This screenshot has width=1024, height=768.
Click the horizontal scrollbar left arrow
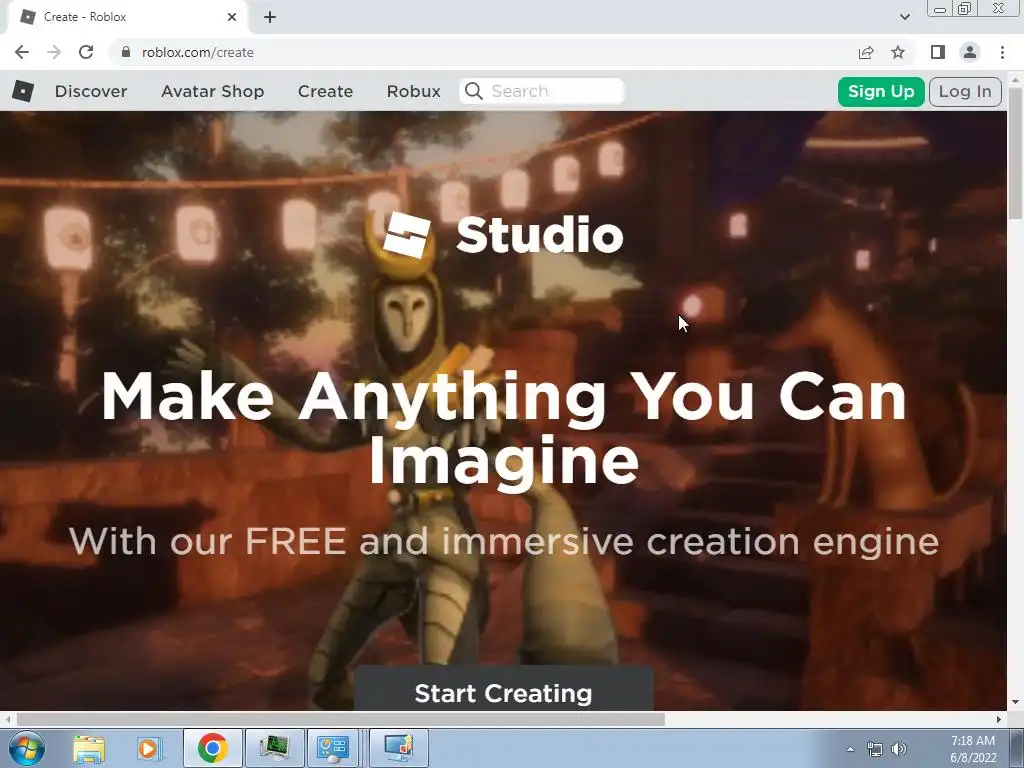pyautogui.click(x=7, y=719)
